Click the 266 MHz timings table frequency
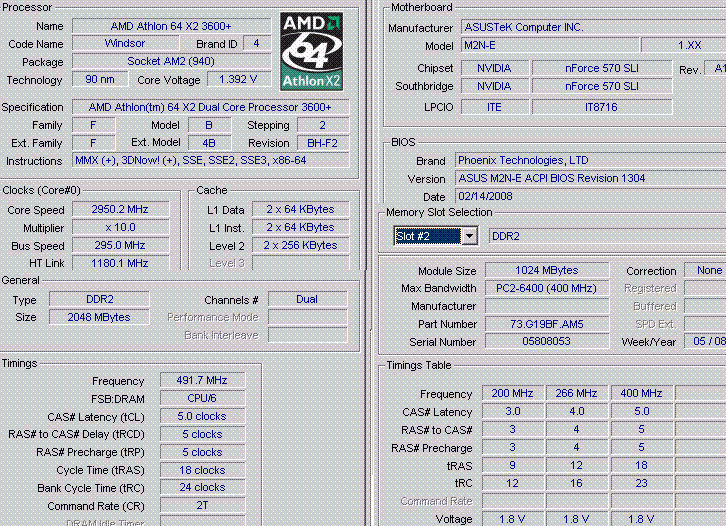This screenshot has width=726, height=526. pyautogui.click(x=576, y=393)
